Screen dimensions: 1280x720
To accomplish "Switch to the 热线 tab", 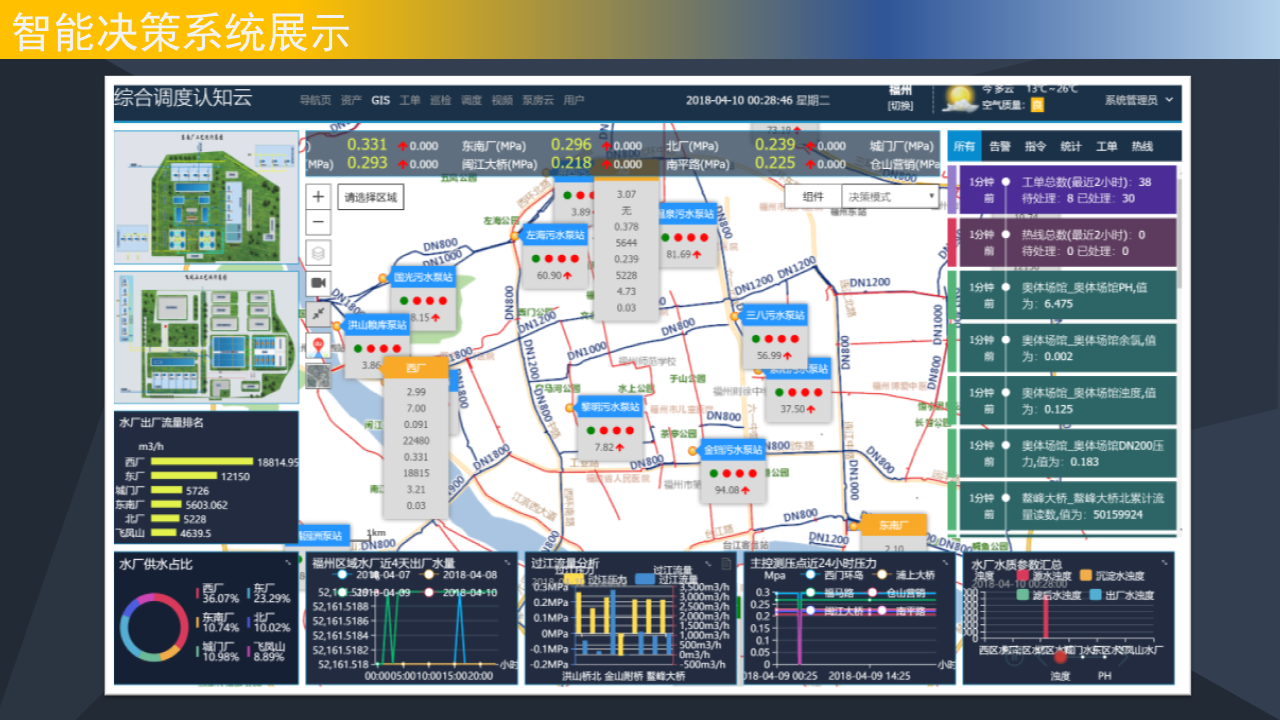I will pos(1142,146).
